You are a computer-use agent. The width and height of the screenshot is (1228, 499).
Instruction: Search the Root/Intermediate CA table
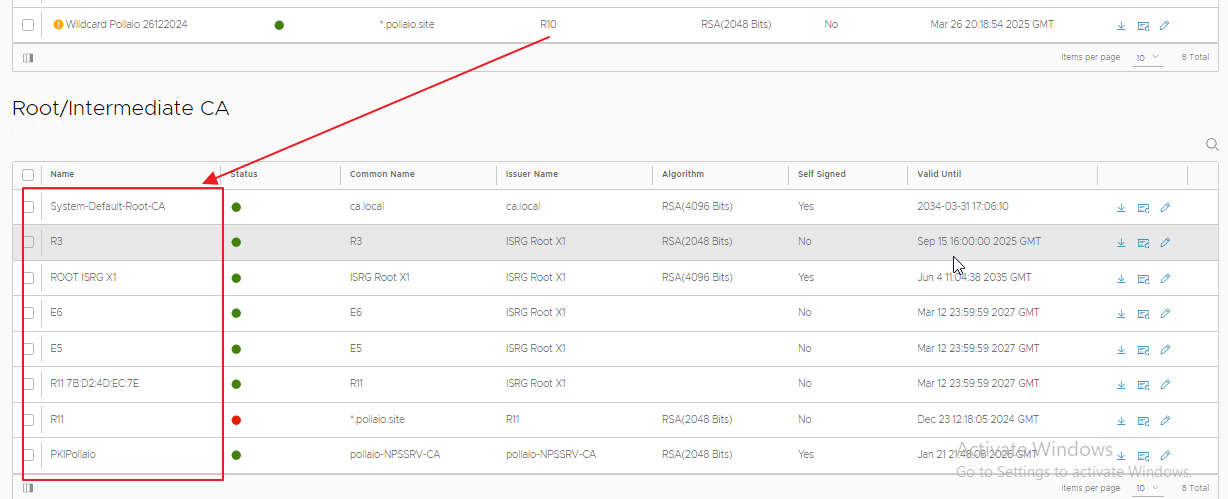tap(1212, 145)
